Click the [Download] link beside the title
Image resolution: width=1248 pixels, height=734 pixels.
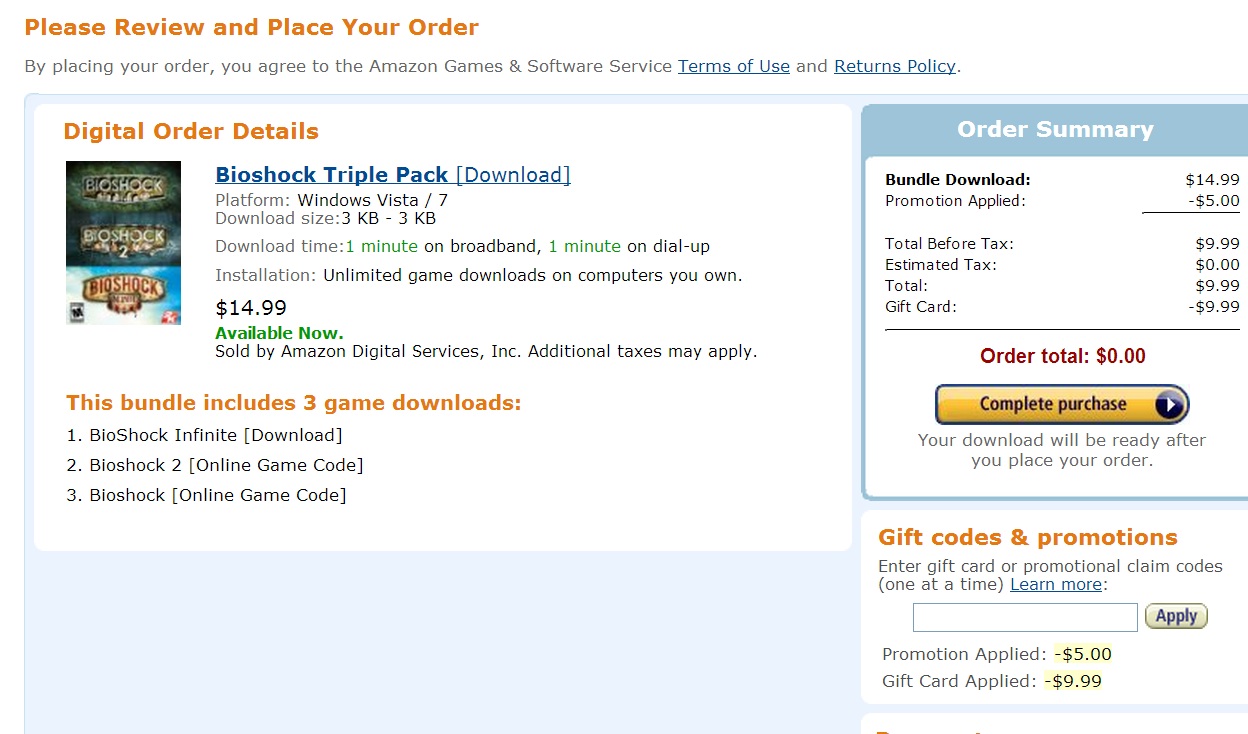pos(513,175)
